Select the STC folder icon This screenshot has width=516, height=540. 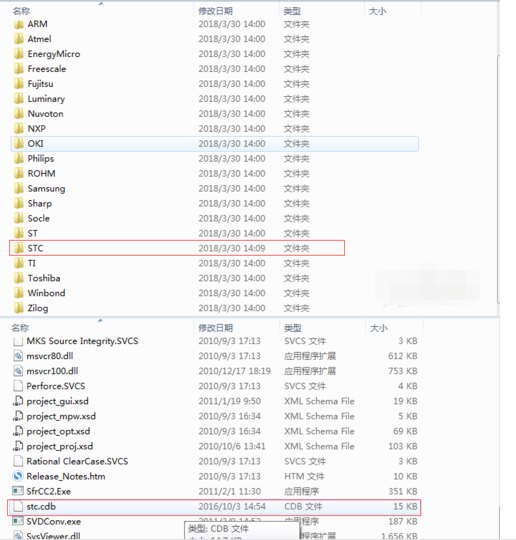(19, 248)
